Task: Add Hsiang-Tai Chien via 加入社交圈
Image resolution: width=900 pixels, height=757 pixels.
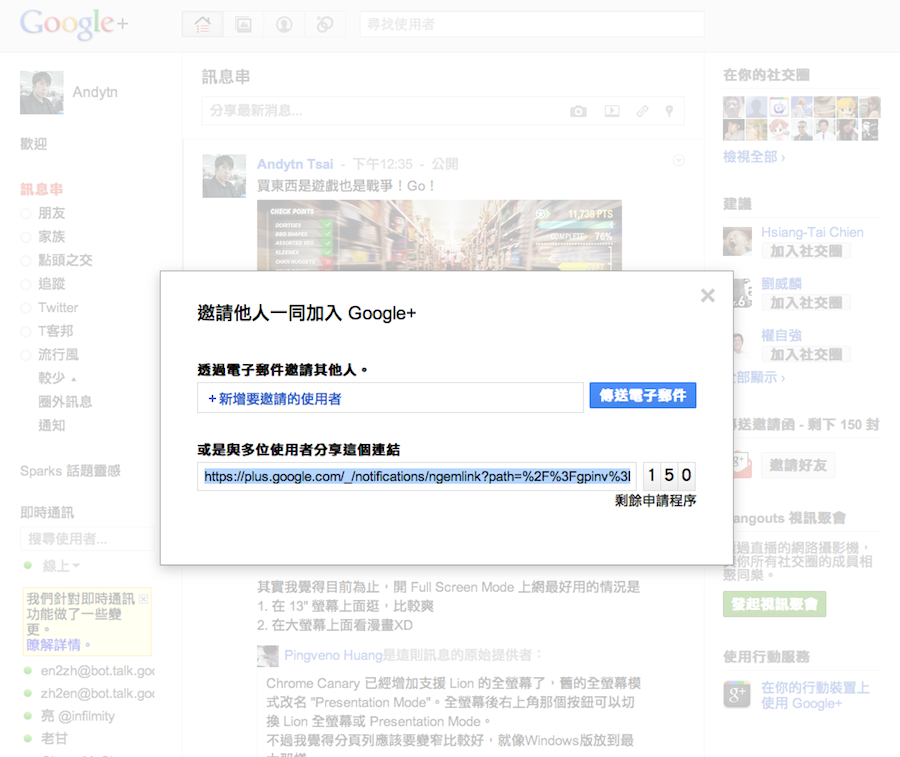Action: click(806, 251)
